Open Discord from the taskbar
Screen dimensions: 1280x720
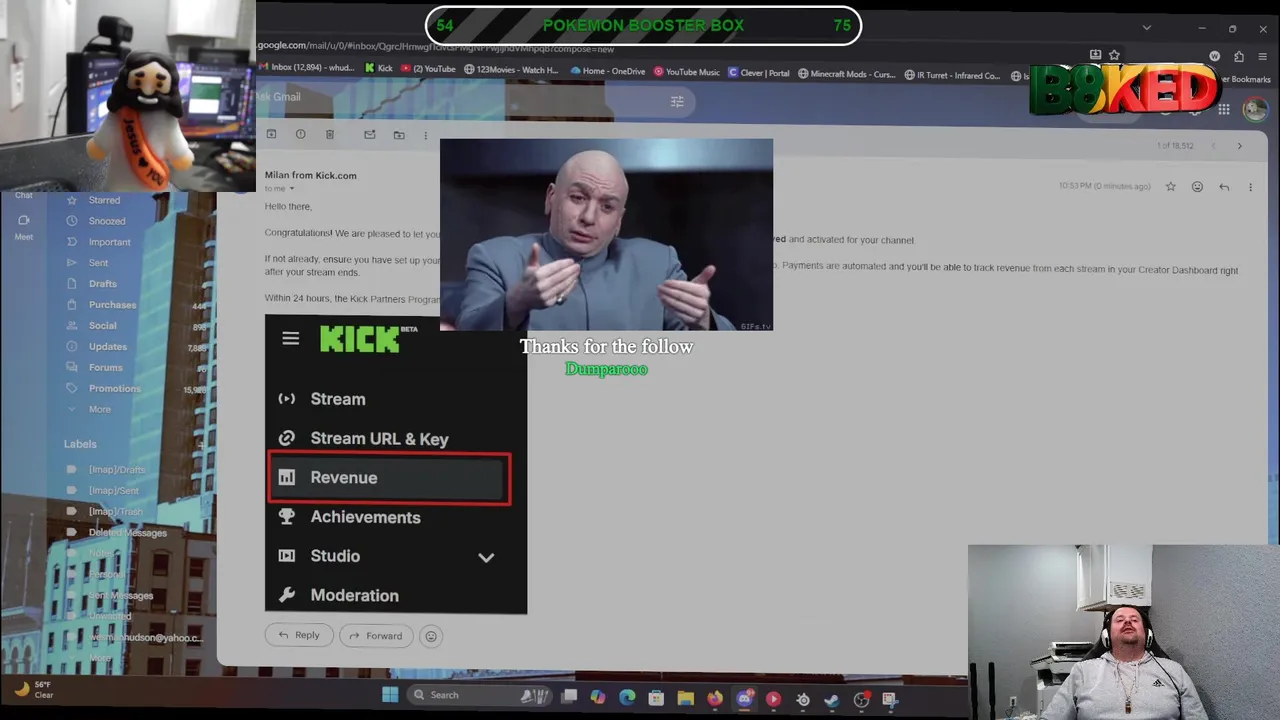tap(744, 699)
